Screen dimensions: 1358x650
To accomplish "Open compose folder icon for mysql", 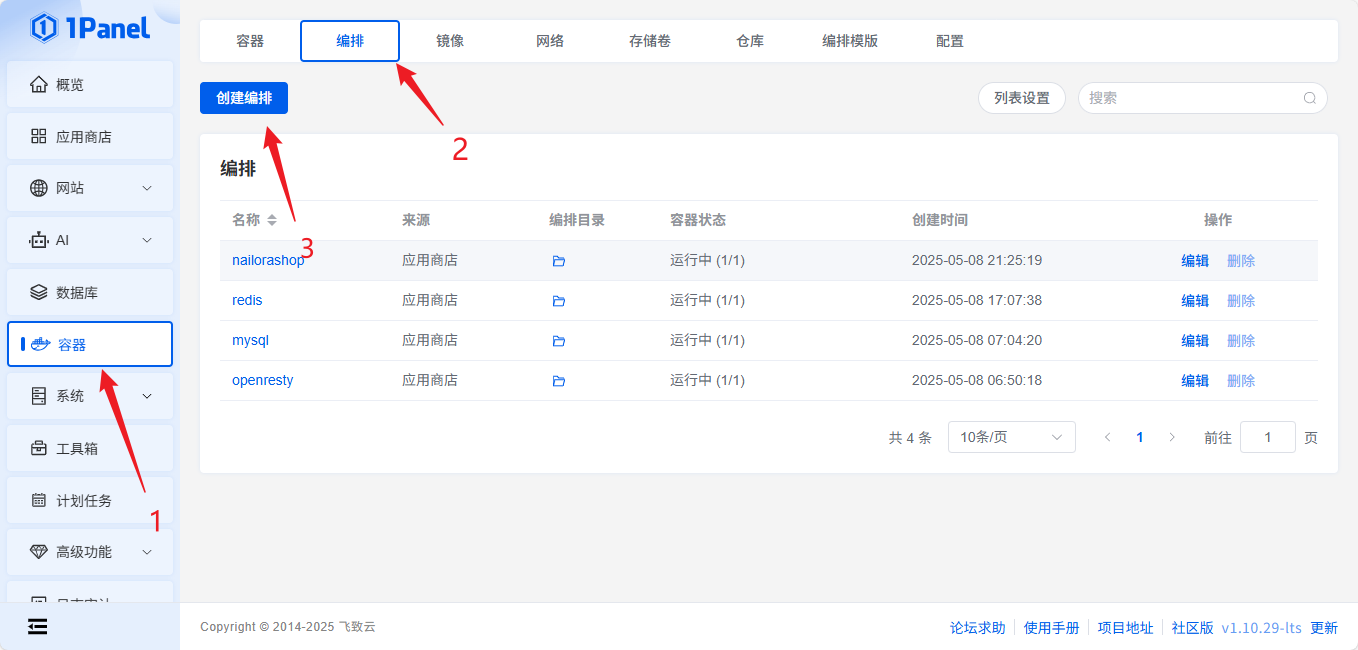I will (559, 341).
